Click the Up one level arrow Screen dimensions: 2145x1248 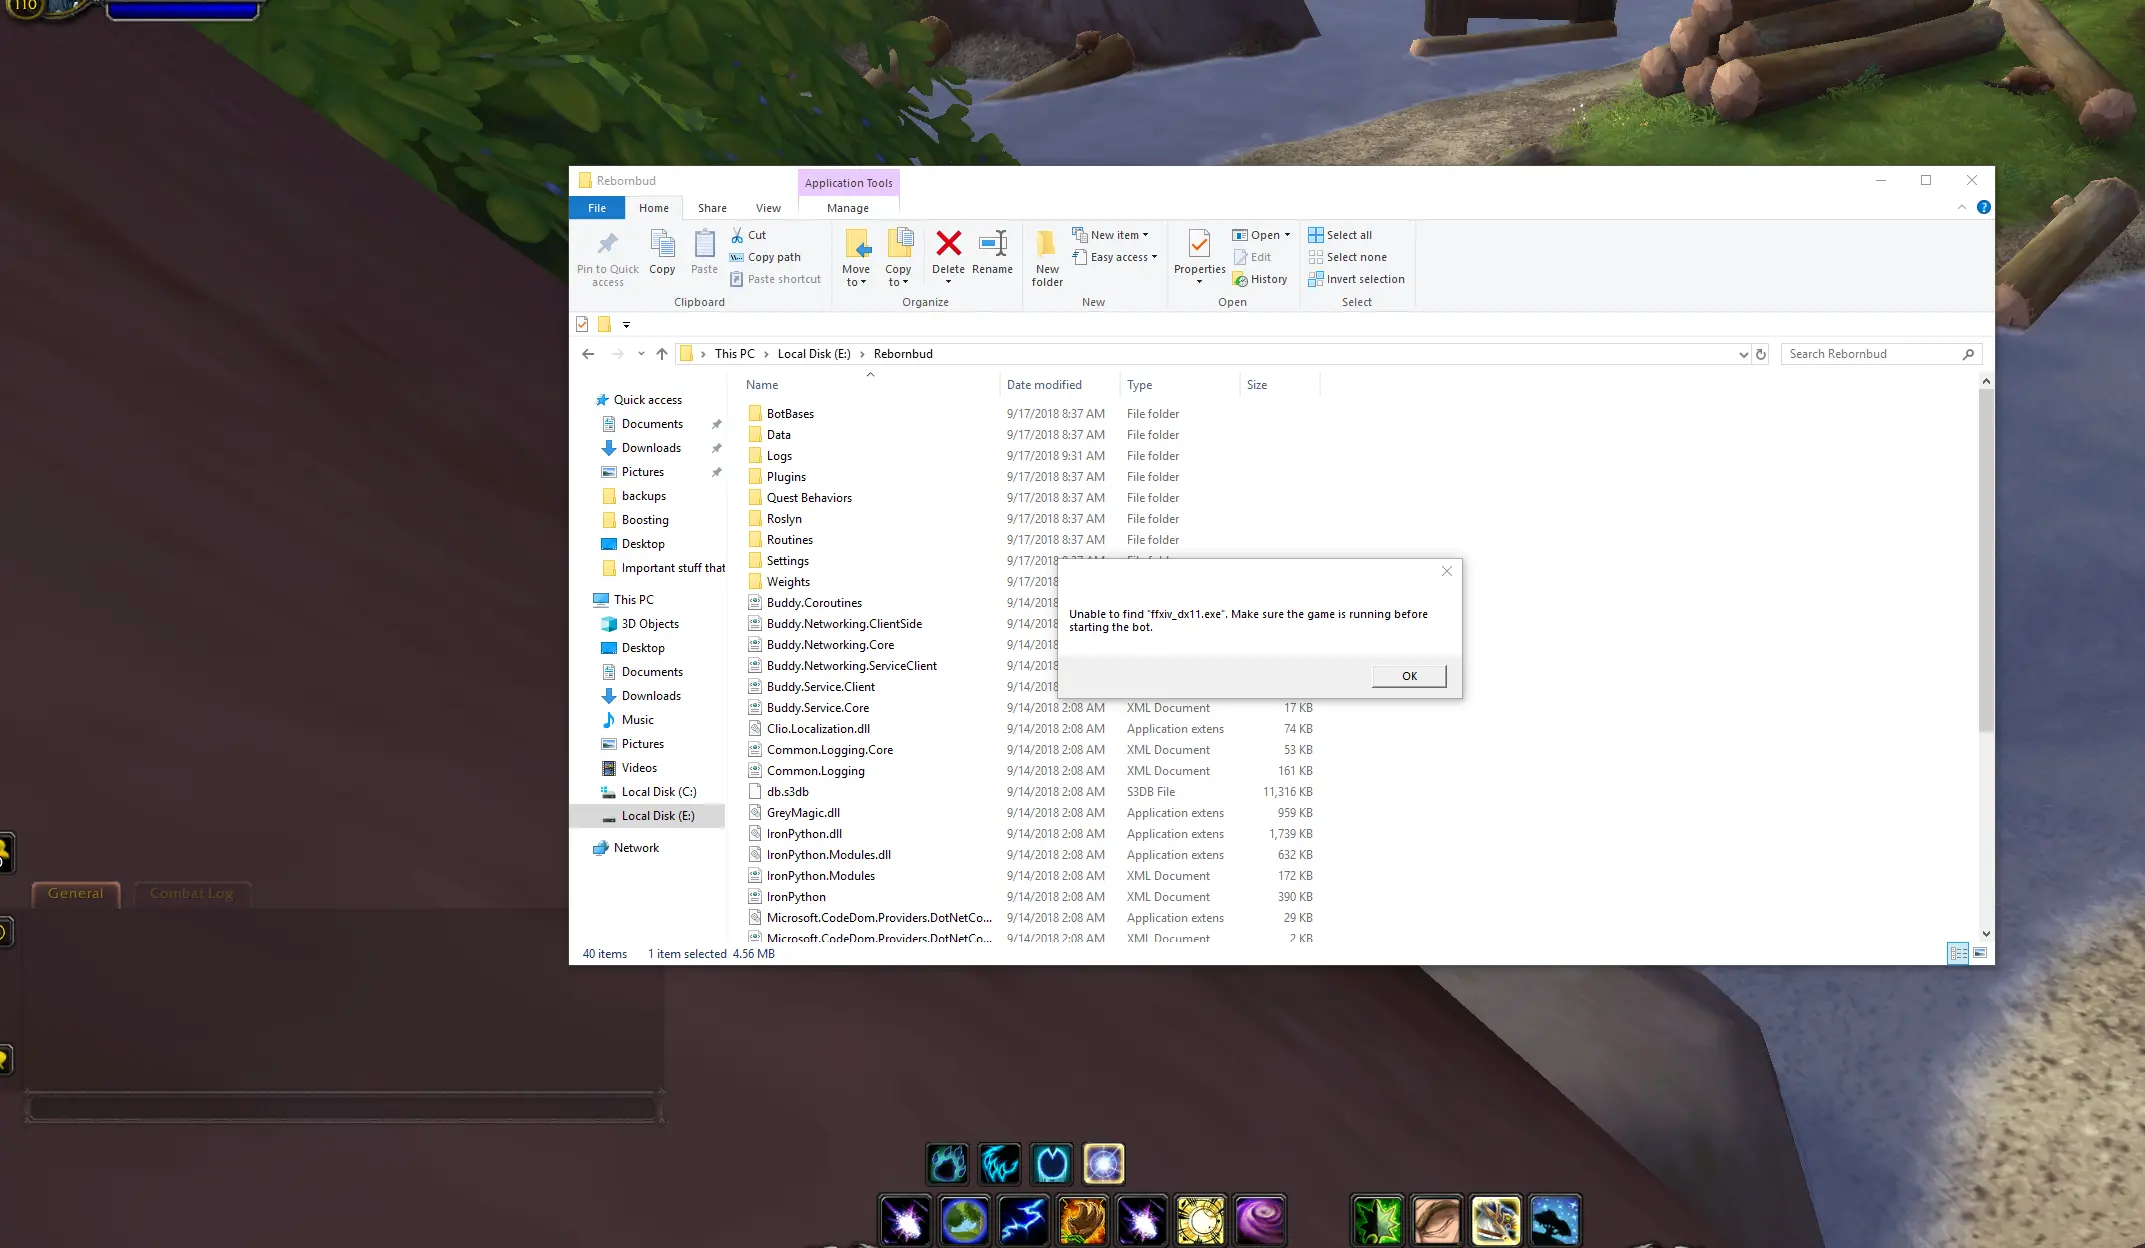click(x=662, y=354)
